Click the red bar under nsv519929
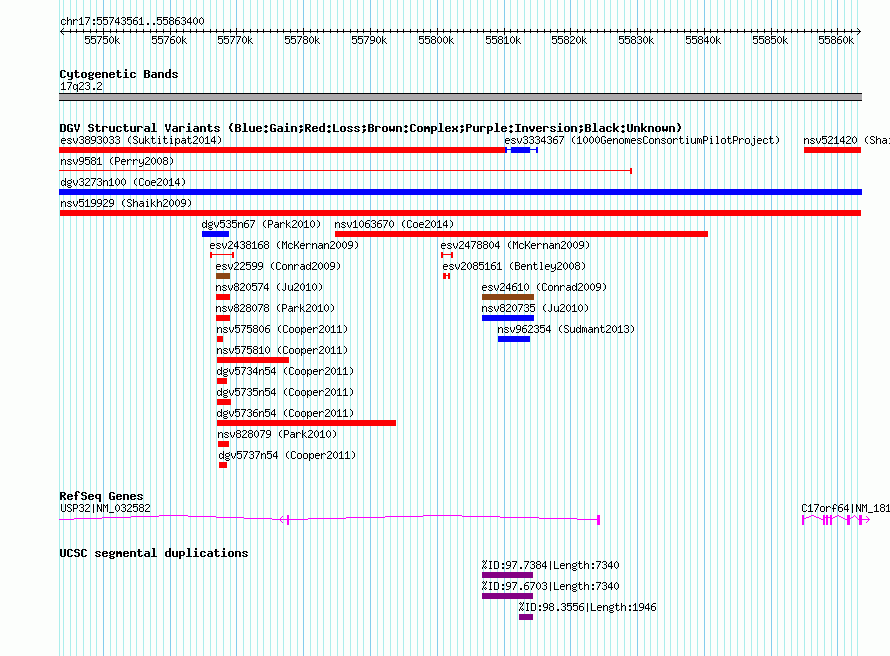The width and height of the screenshot is (890, 656). [x=460, y=213]
